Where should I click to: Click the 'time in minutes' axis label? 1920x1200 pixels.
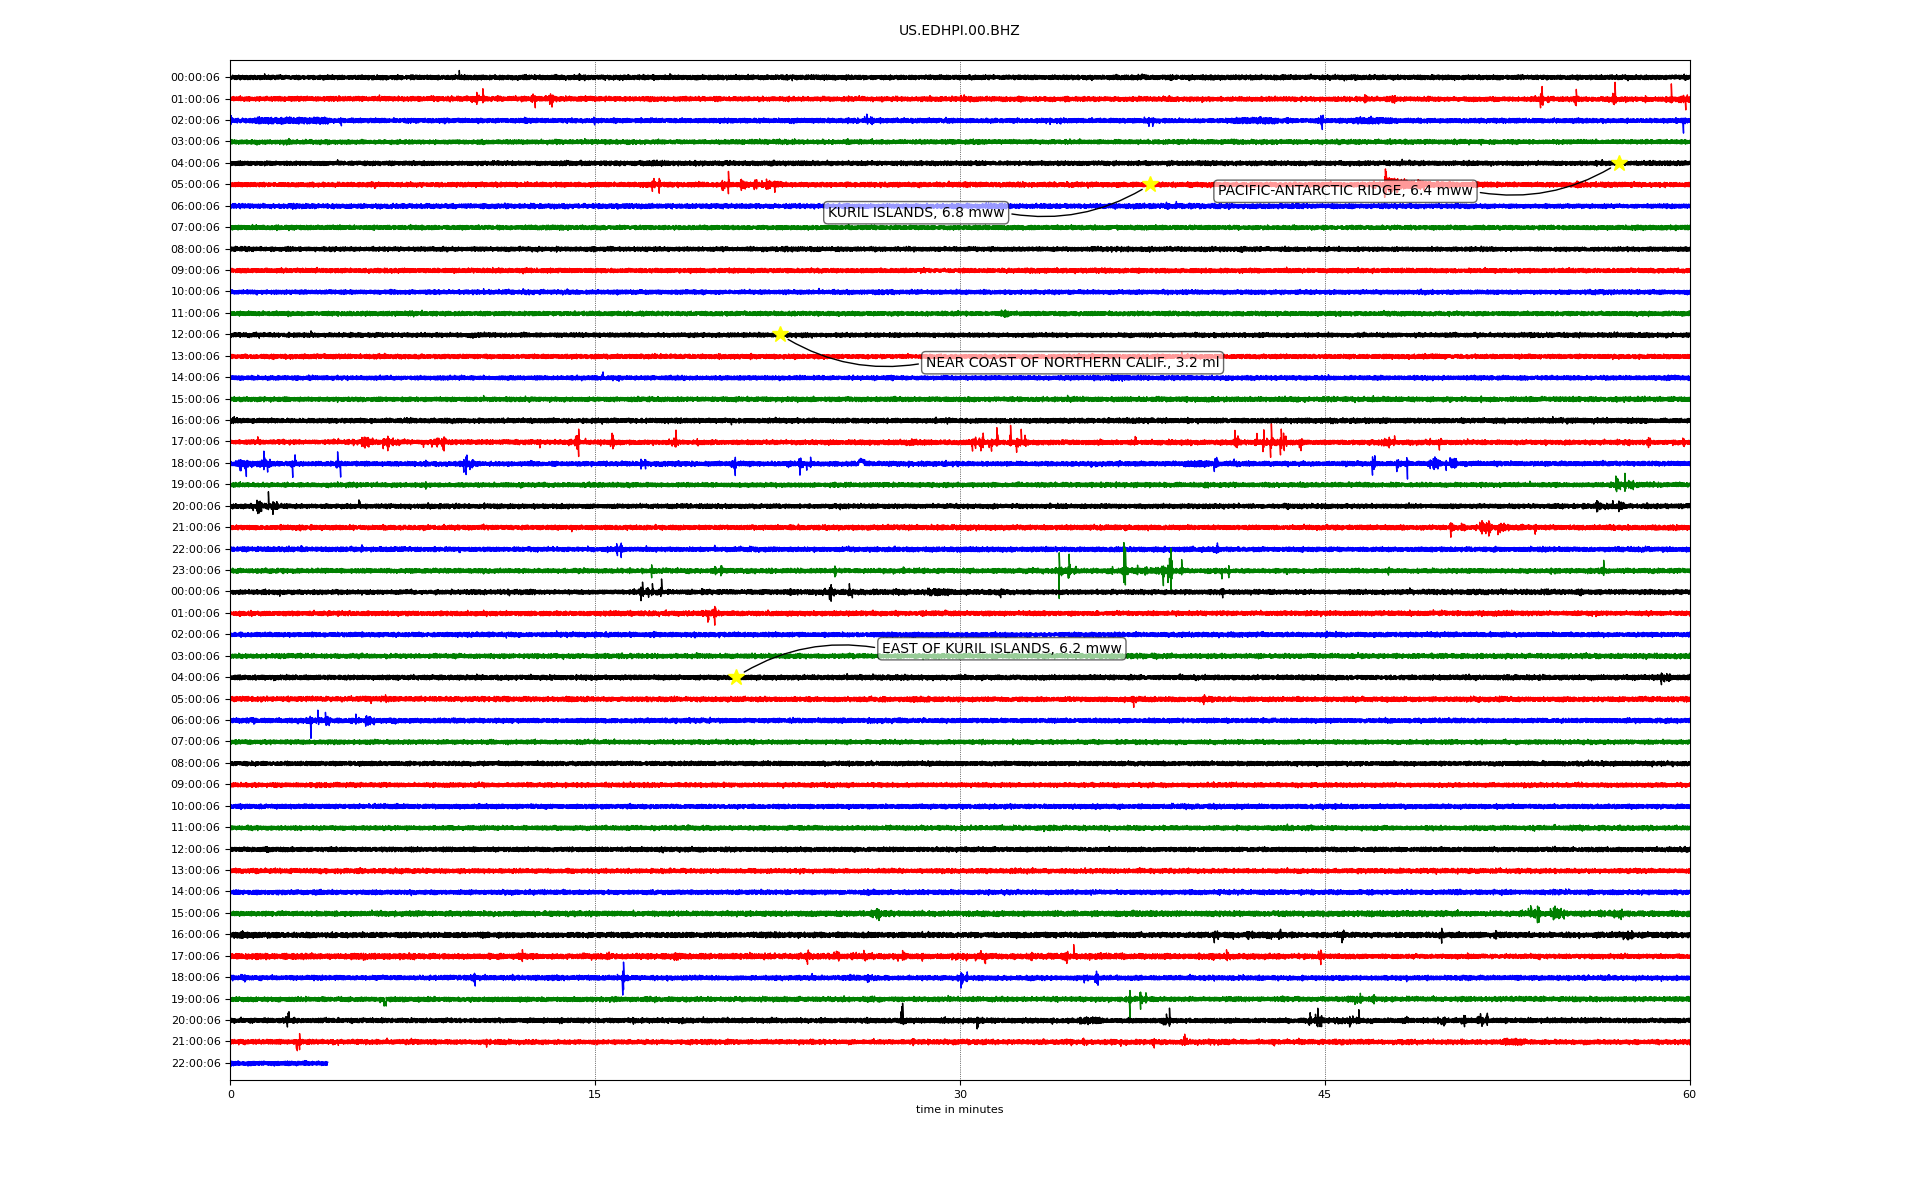point(959,1109)
